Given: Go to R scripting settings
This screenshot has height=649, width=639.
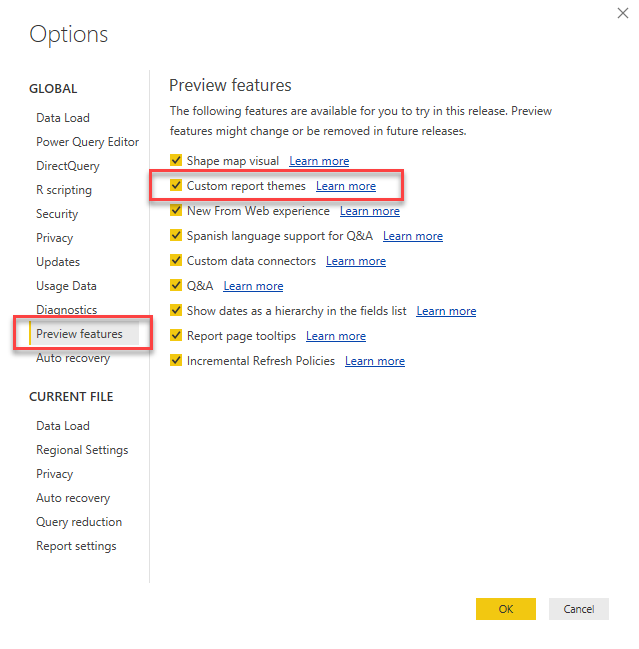Looking at the screenshot, I should (x=64, y=190).
